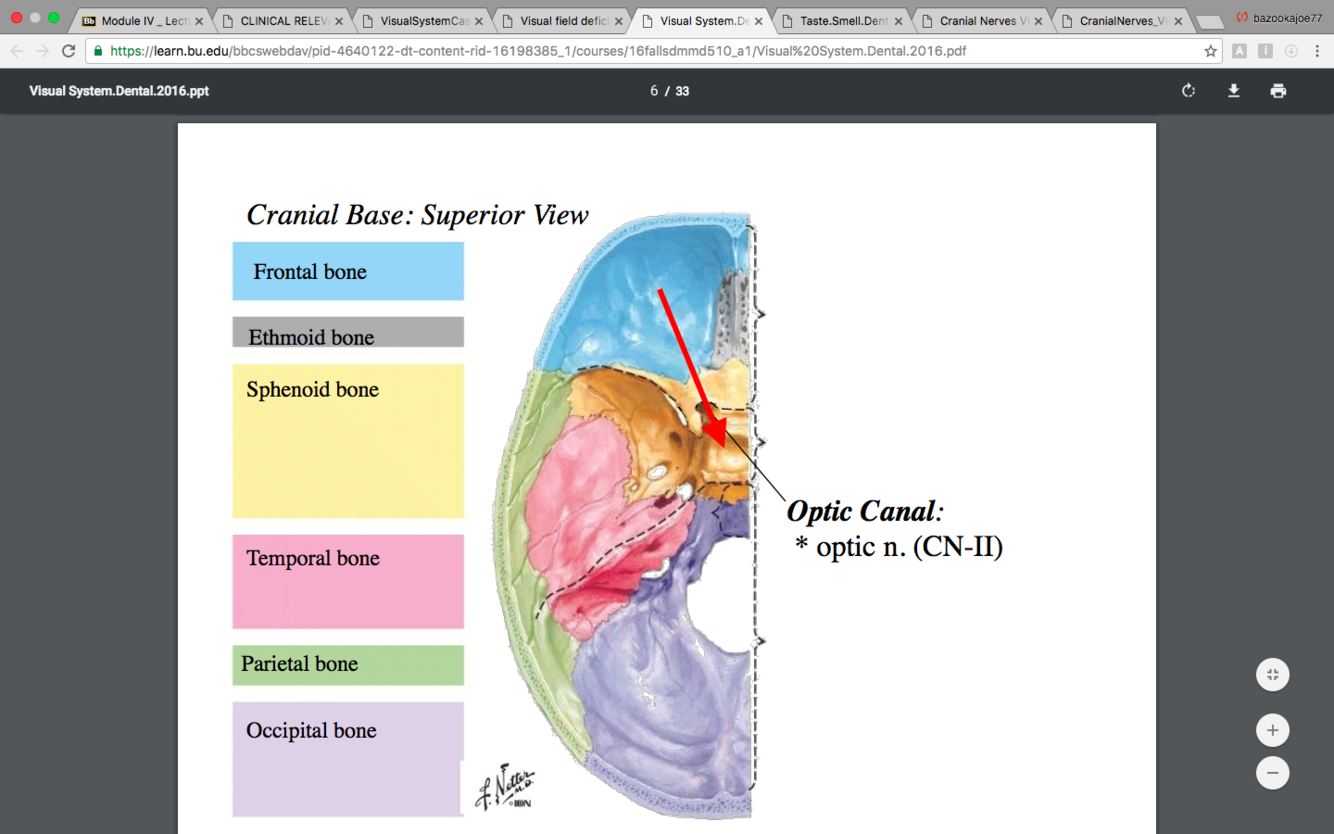This screenshot has height=834, width=1334.
Task: View site security via the lock icon
Action: tap(98, 51)
